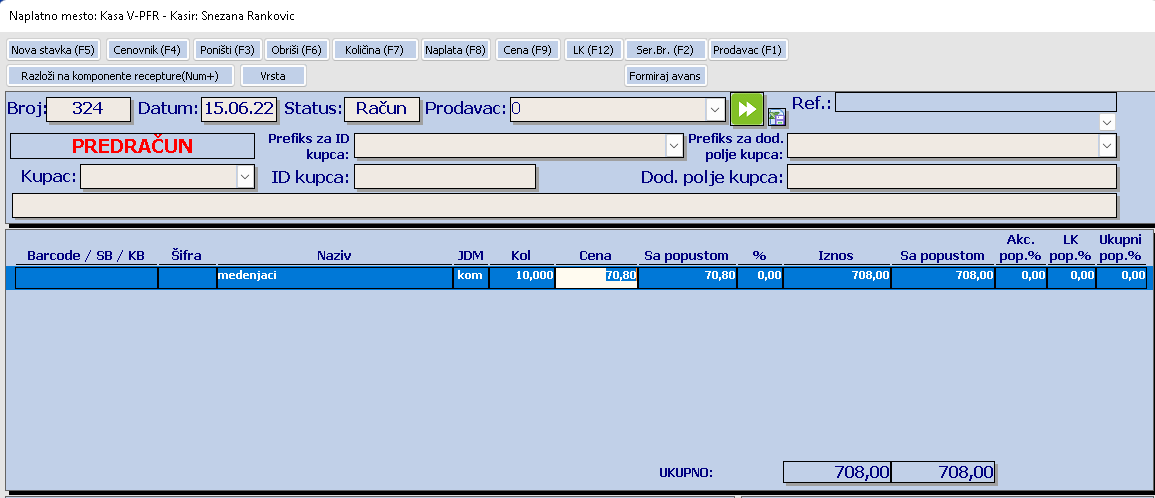Open the Prefiks za ID kupca dropdown
Viewport: 1155px width, 498px height.
(673, 146)
